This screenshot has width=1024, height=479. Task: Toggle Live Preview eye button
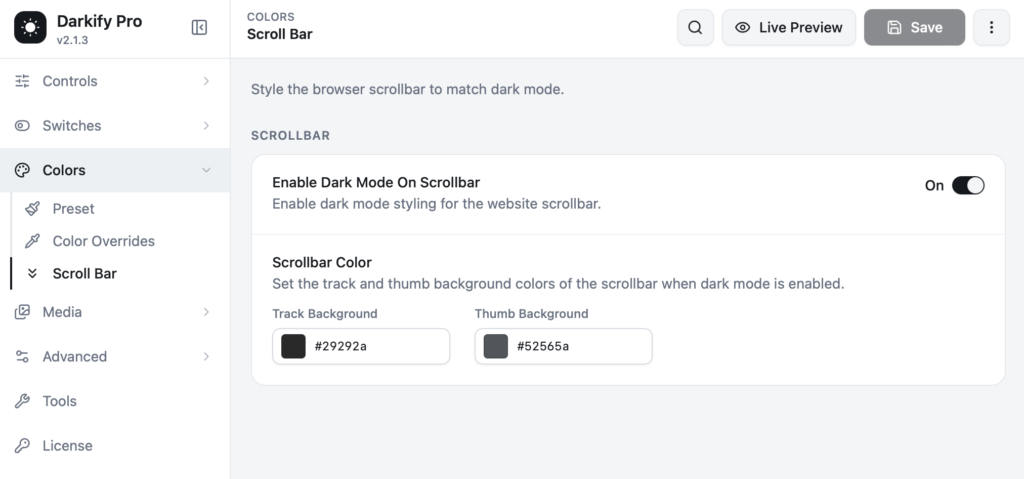789,27
